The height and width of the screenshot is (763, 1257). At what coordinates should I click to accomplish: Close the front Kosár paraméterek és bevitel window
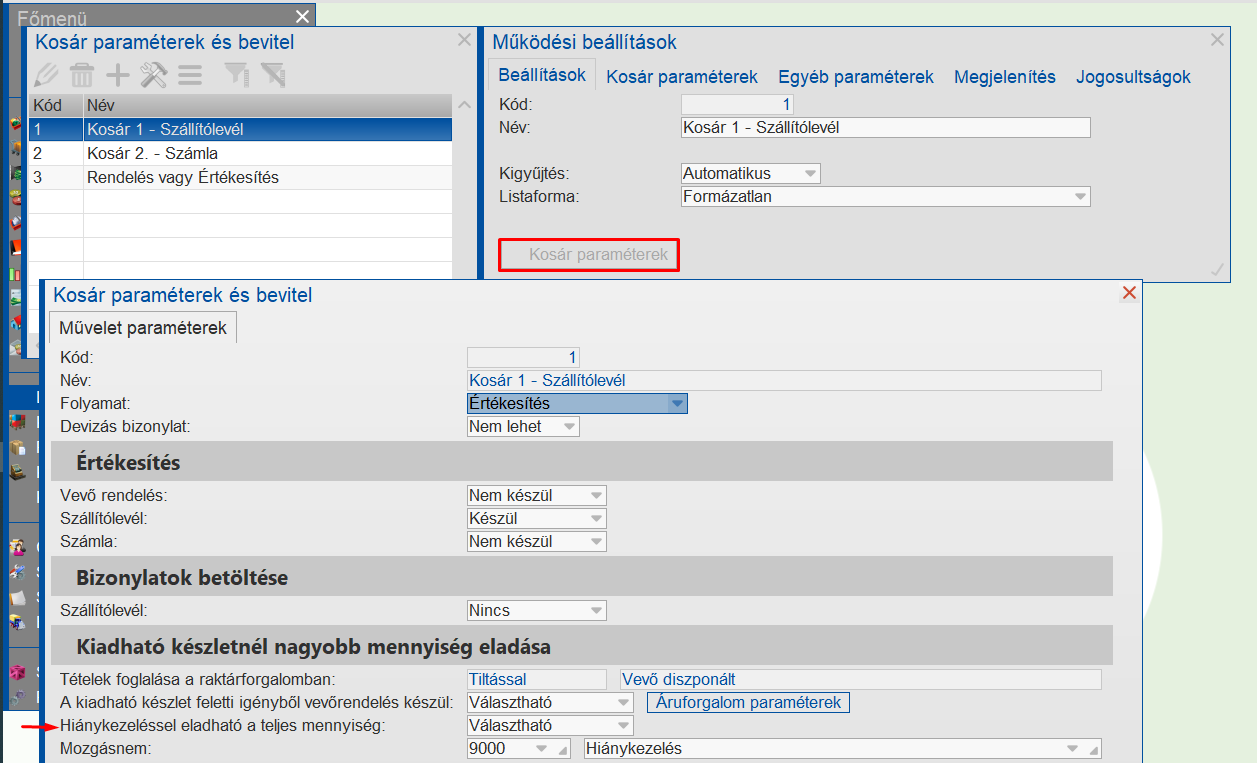(1129, 293)
